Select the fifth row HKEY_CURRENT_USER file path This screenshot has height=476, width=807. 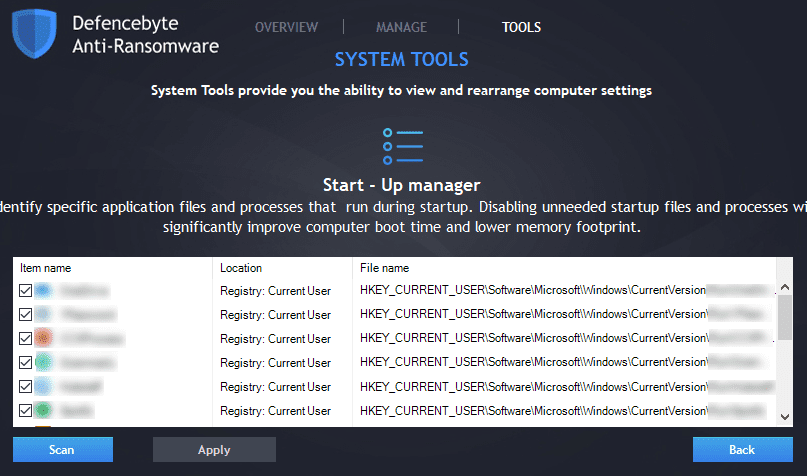tap(533, 386)
